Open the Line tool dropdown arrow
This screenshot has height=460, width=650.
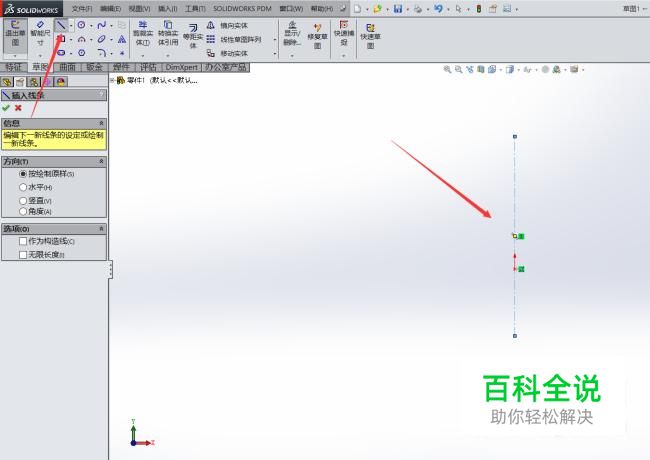click(71, 26)
